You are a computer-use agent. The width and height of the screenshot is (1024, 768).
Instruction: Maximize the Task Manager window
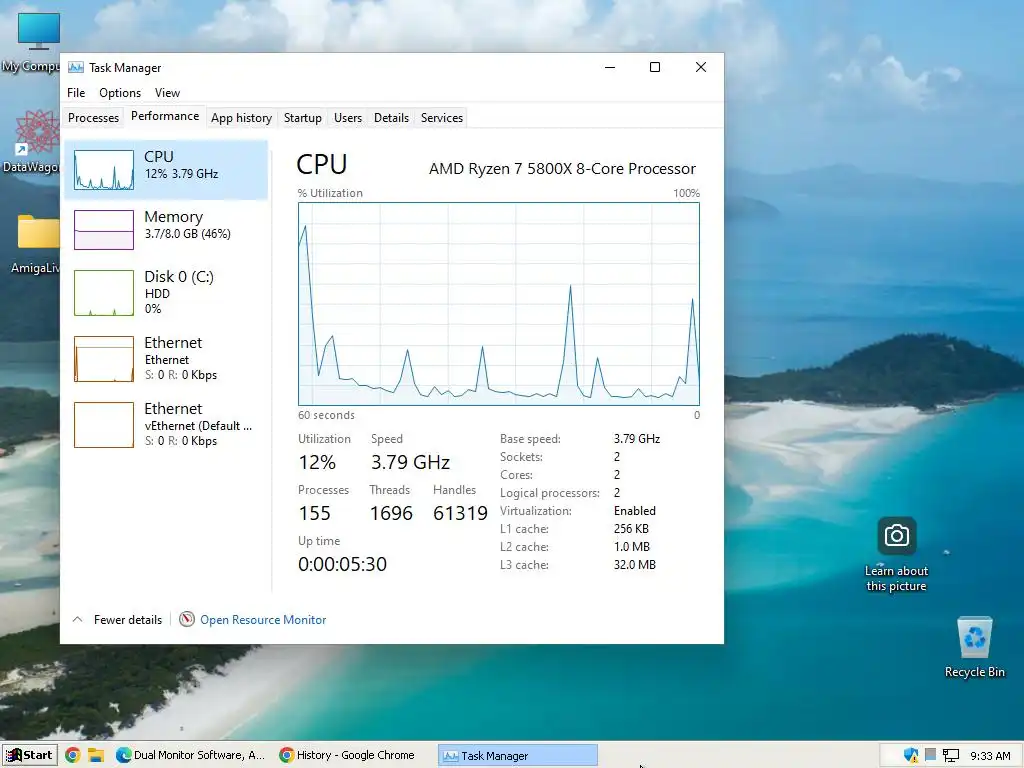coord(655,67)
